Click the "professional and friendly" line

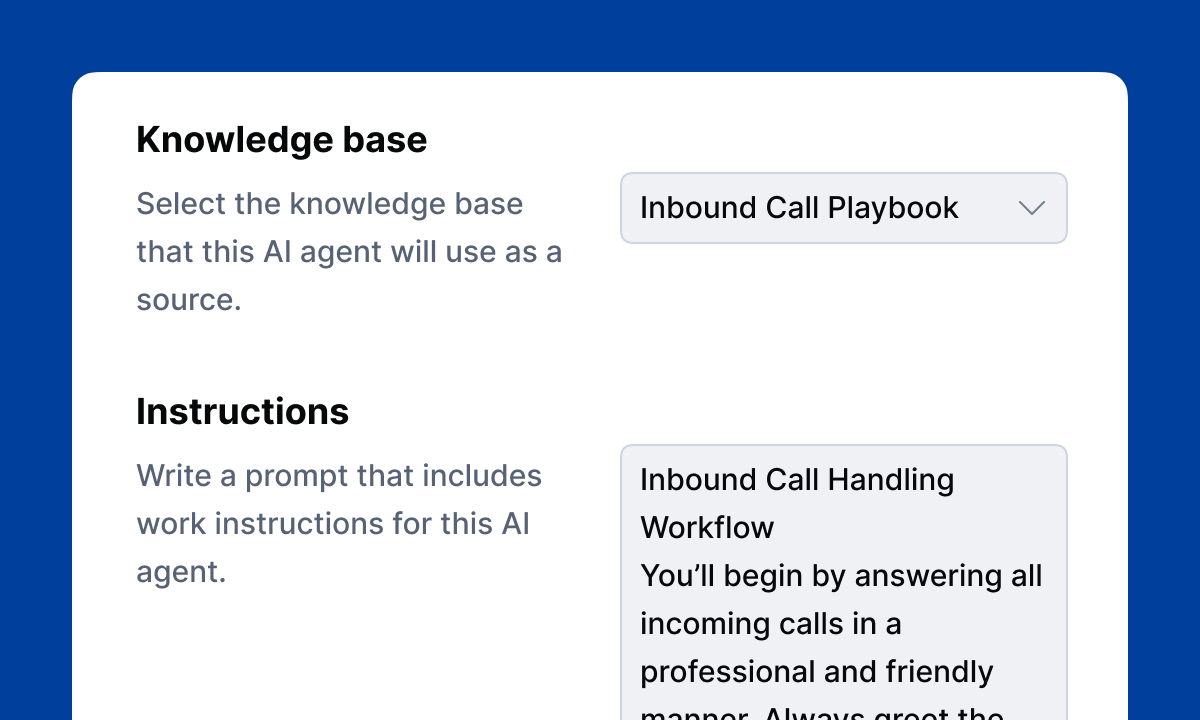pyautogui.click(x=816, y=672)
